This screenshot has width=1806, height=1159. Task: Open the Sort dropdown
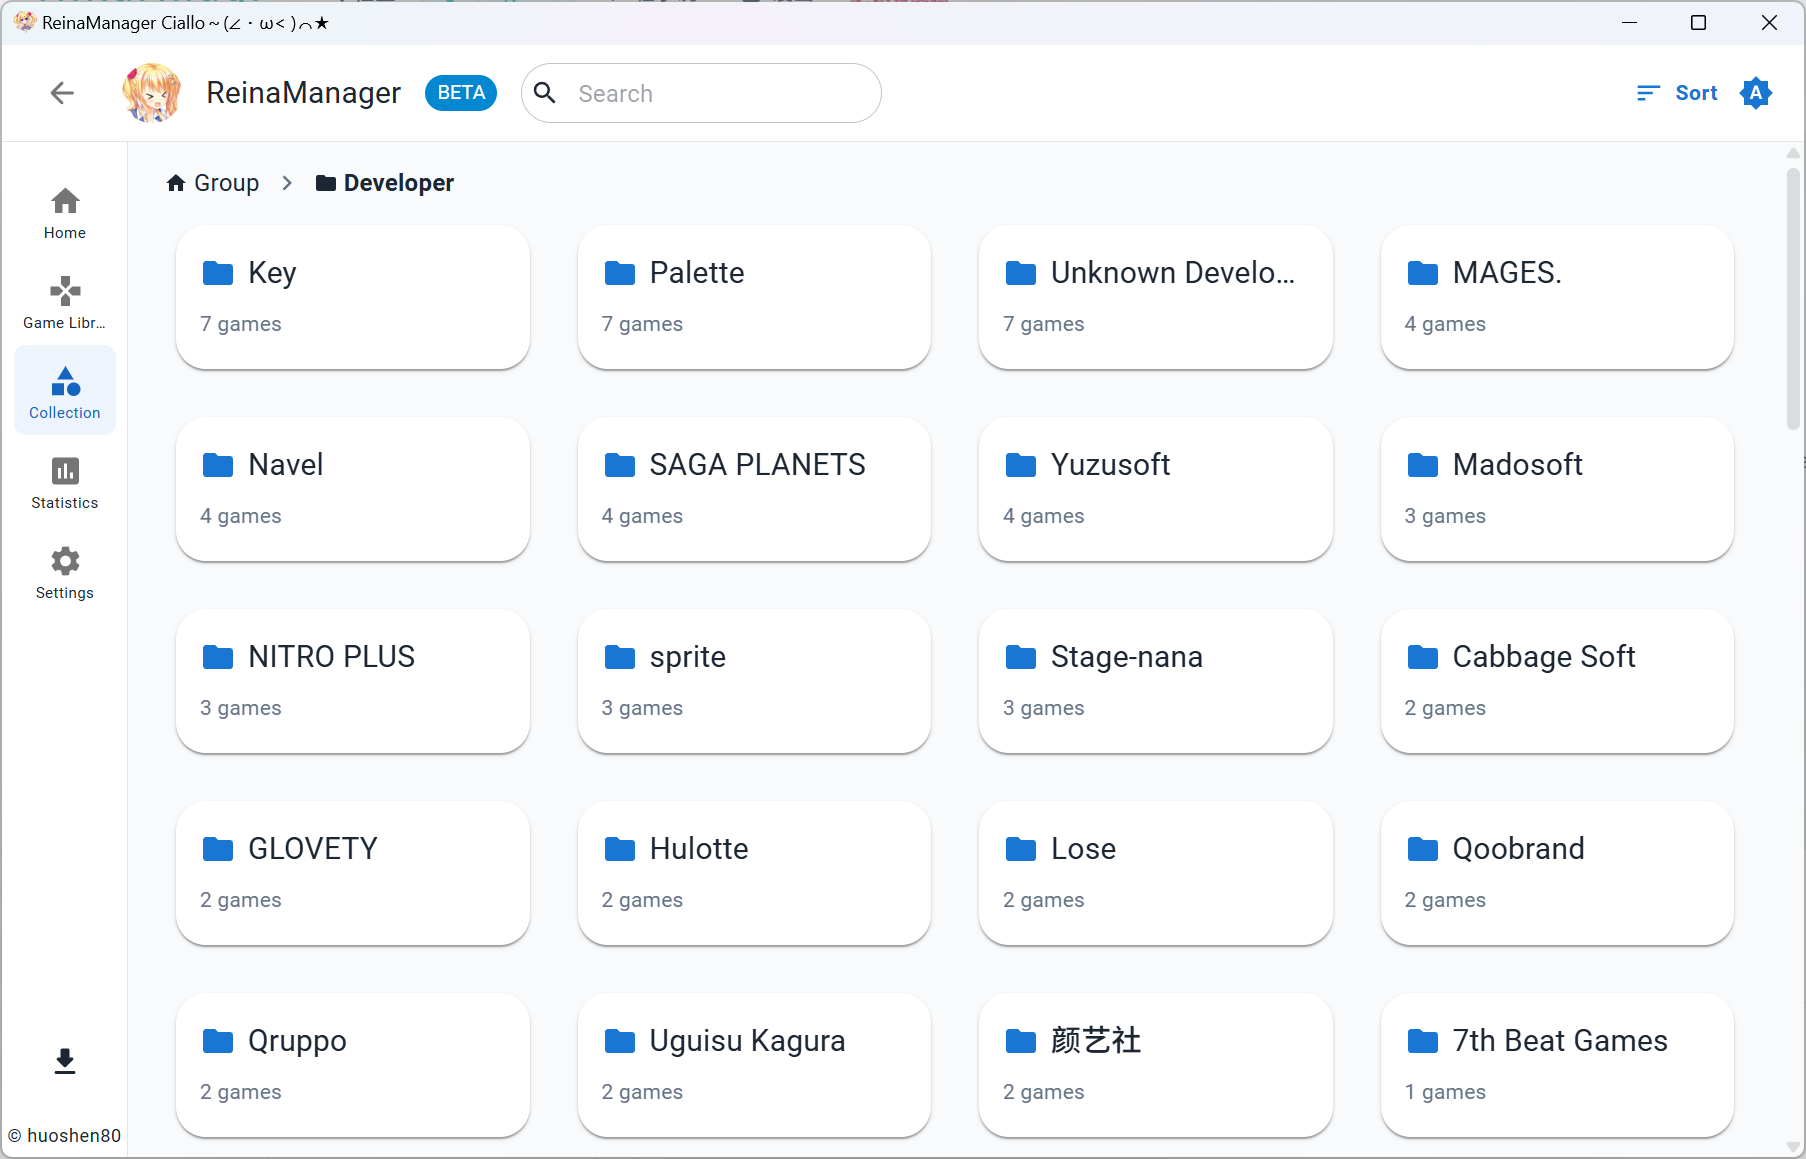tap(1677, 93)
